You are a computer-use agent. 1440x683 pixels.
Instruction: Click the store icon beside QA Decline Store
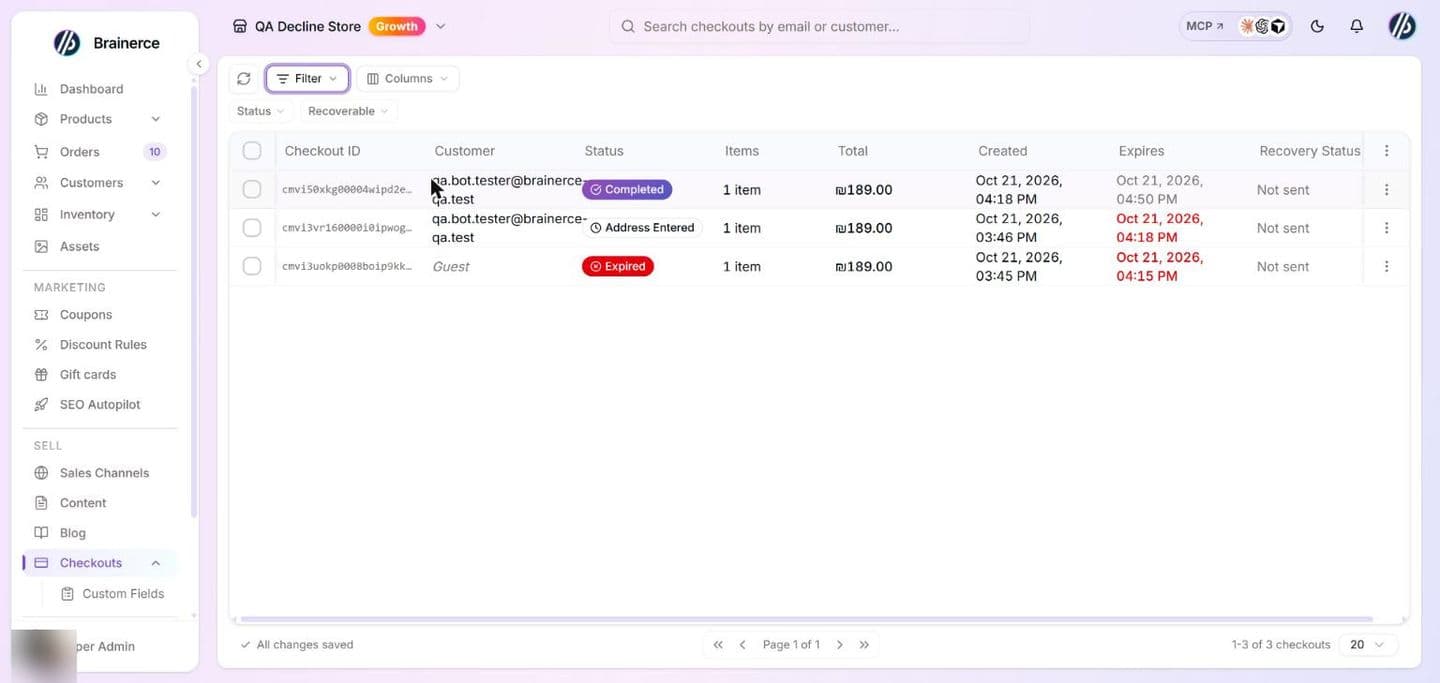tap(239, 26)
